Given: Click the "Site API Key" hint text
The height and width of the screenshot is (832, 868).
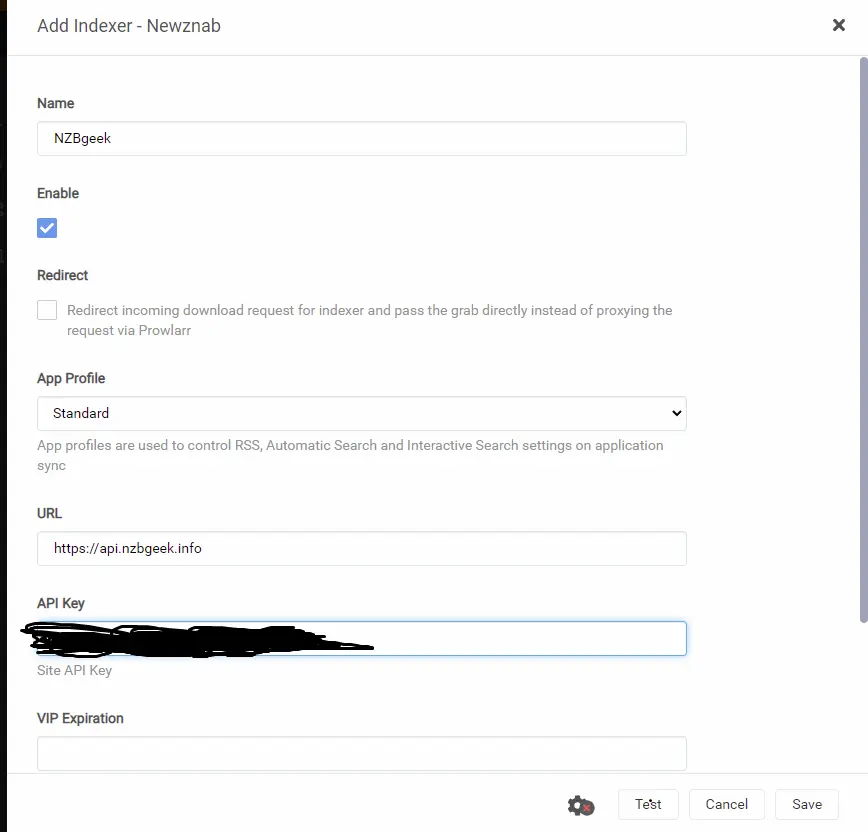Looking at the screenshot, I should pos(74,670).
